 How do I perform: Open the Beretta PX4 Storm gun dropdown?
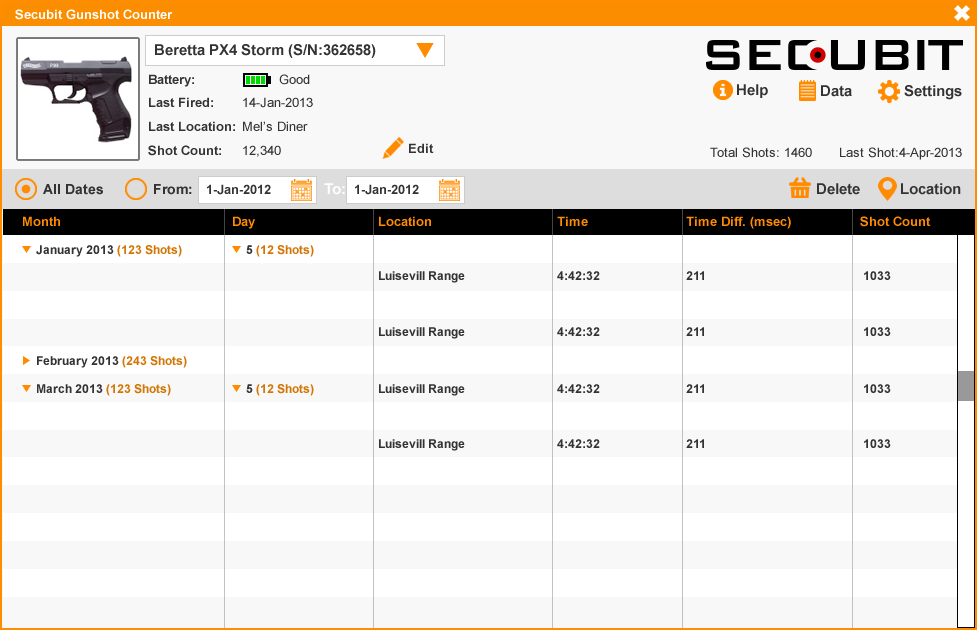point(295,50)
